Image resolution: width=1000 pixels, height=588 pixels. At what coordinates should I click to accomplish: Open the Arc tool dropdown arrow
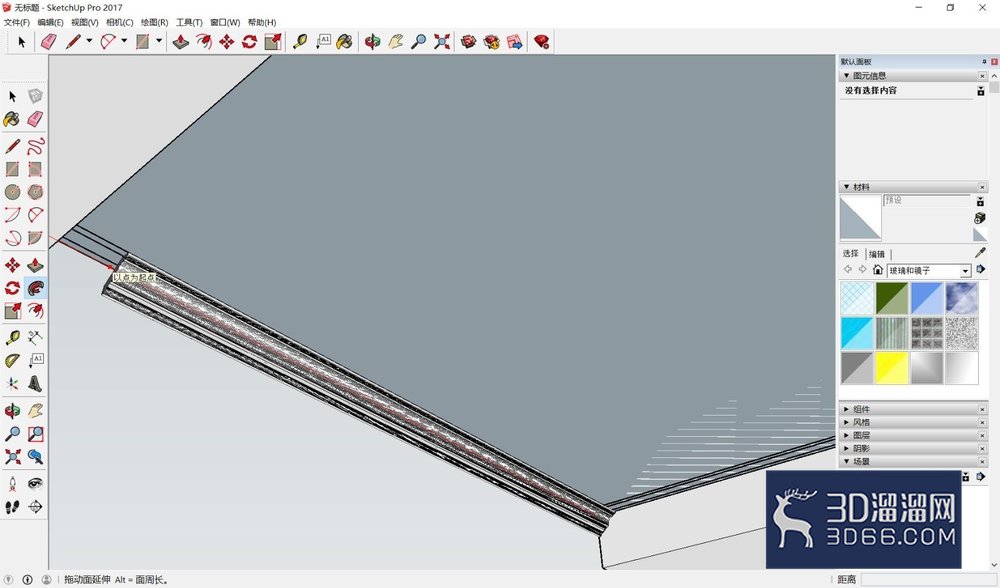[124, 41]
